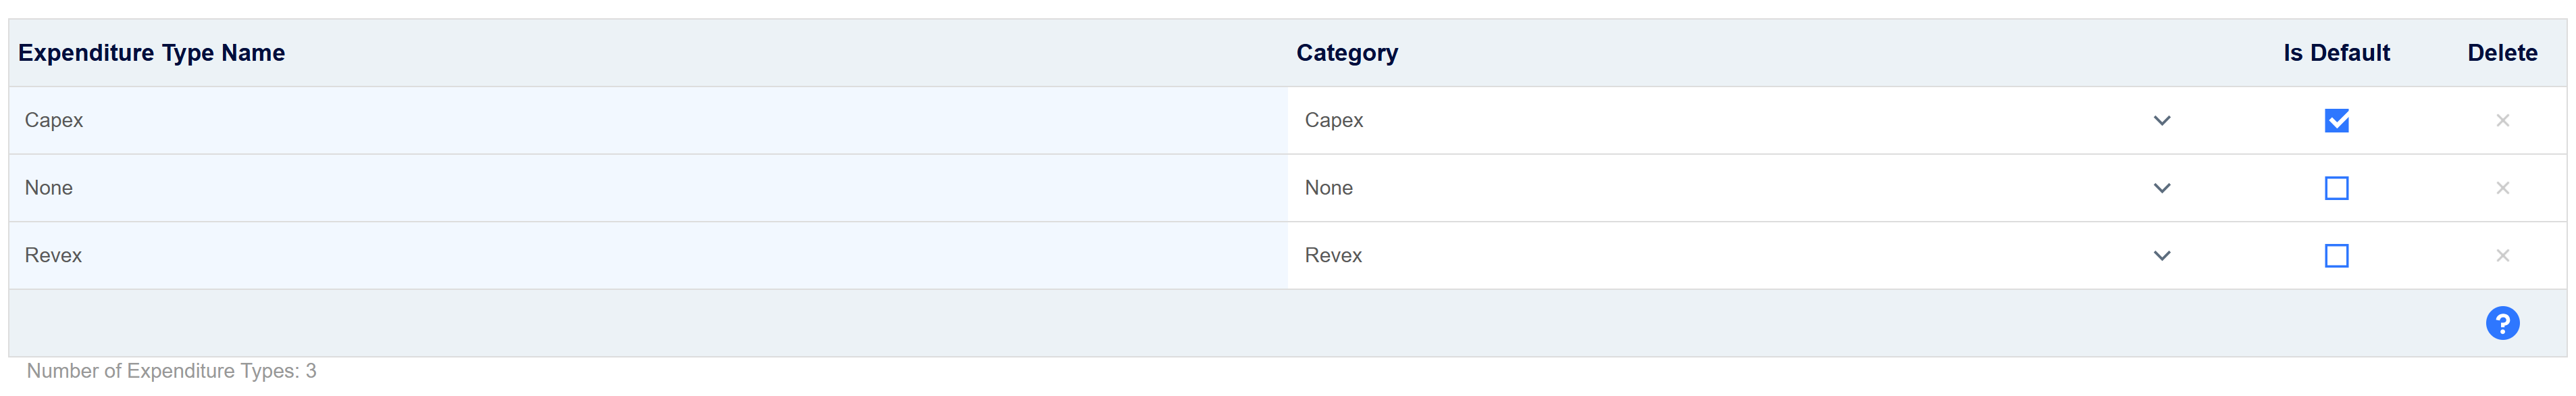The image size is (2576, 396).
Task: Click the Capex expenditure type name field
Action: [640, 120]
